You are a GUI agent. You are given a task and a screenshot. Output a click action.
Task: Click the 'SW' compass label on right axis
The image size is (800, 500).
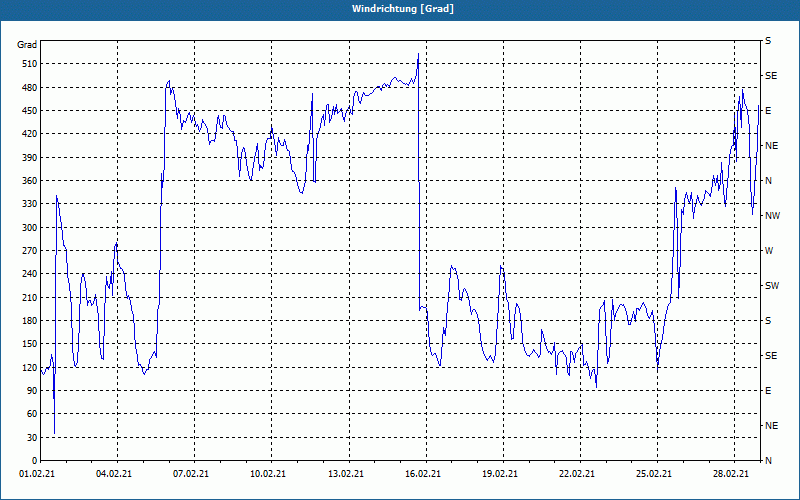(772, 286)
